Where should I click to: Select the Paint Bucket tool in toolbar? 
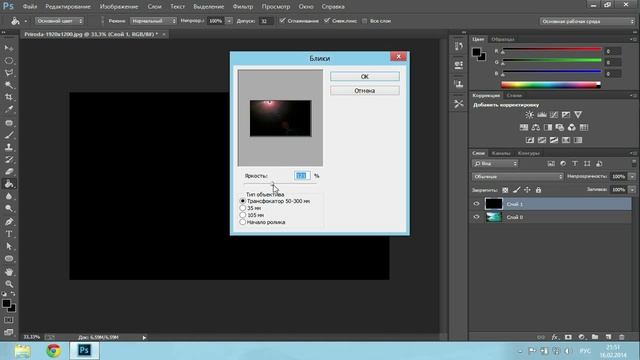[x=9, y=184]
